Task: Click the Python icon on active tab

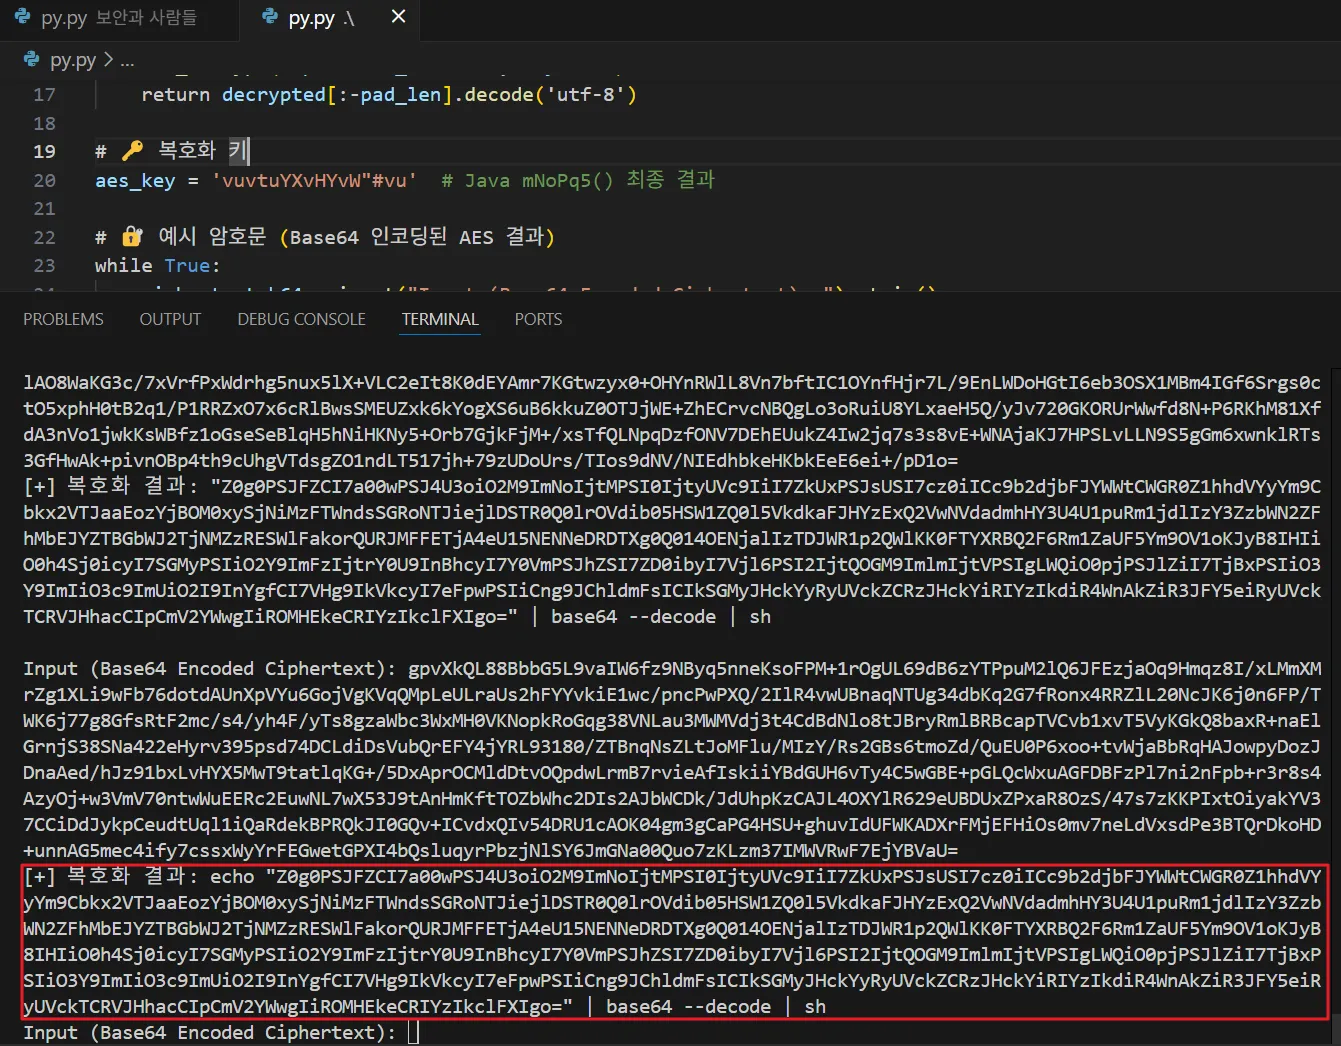Action: (269, 17)
